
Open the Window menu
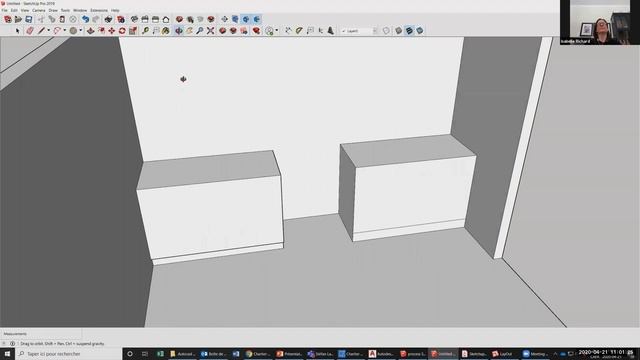tap(80, 10)
